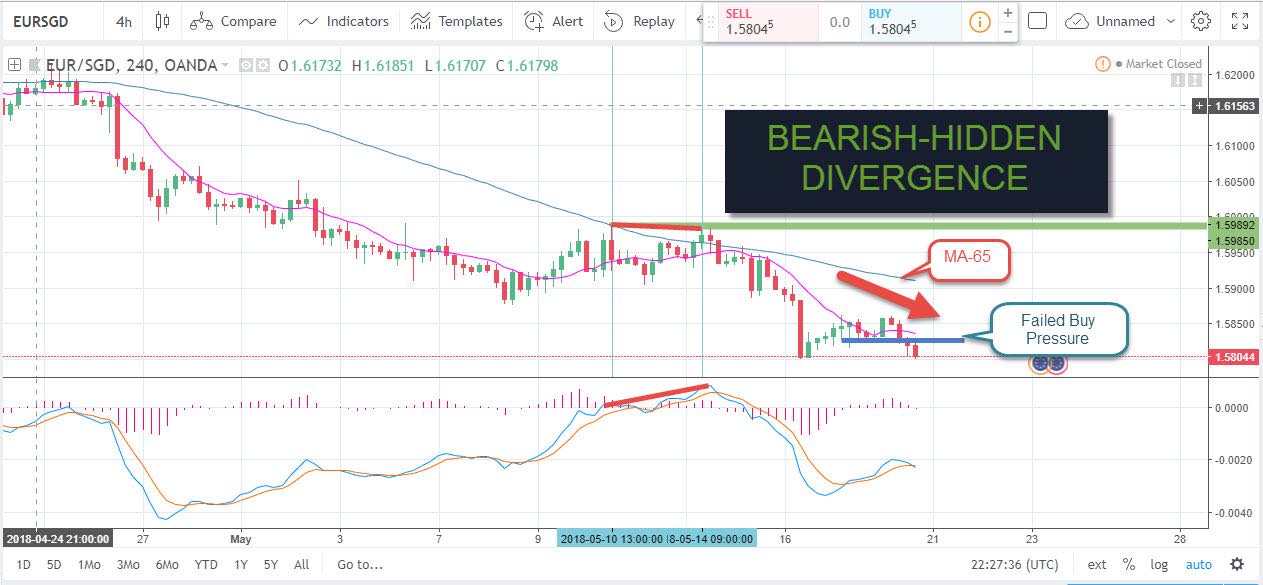Open indicator Templates menu
This screenshot has width=1263, height=585.
coord(456,21)
